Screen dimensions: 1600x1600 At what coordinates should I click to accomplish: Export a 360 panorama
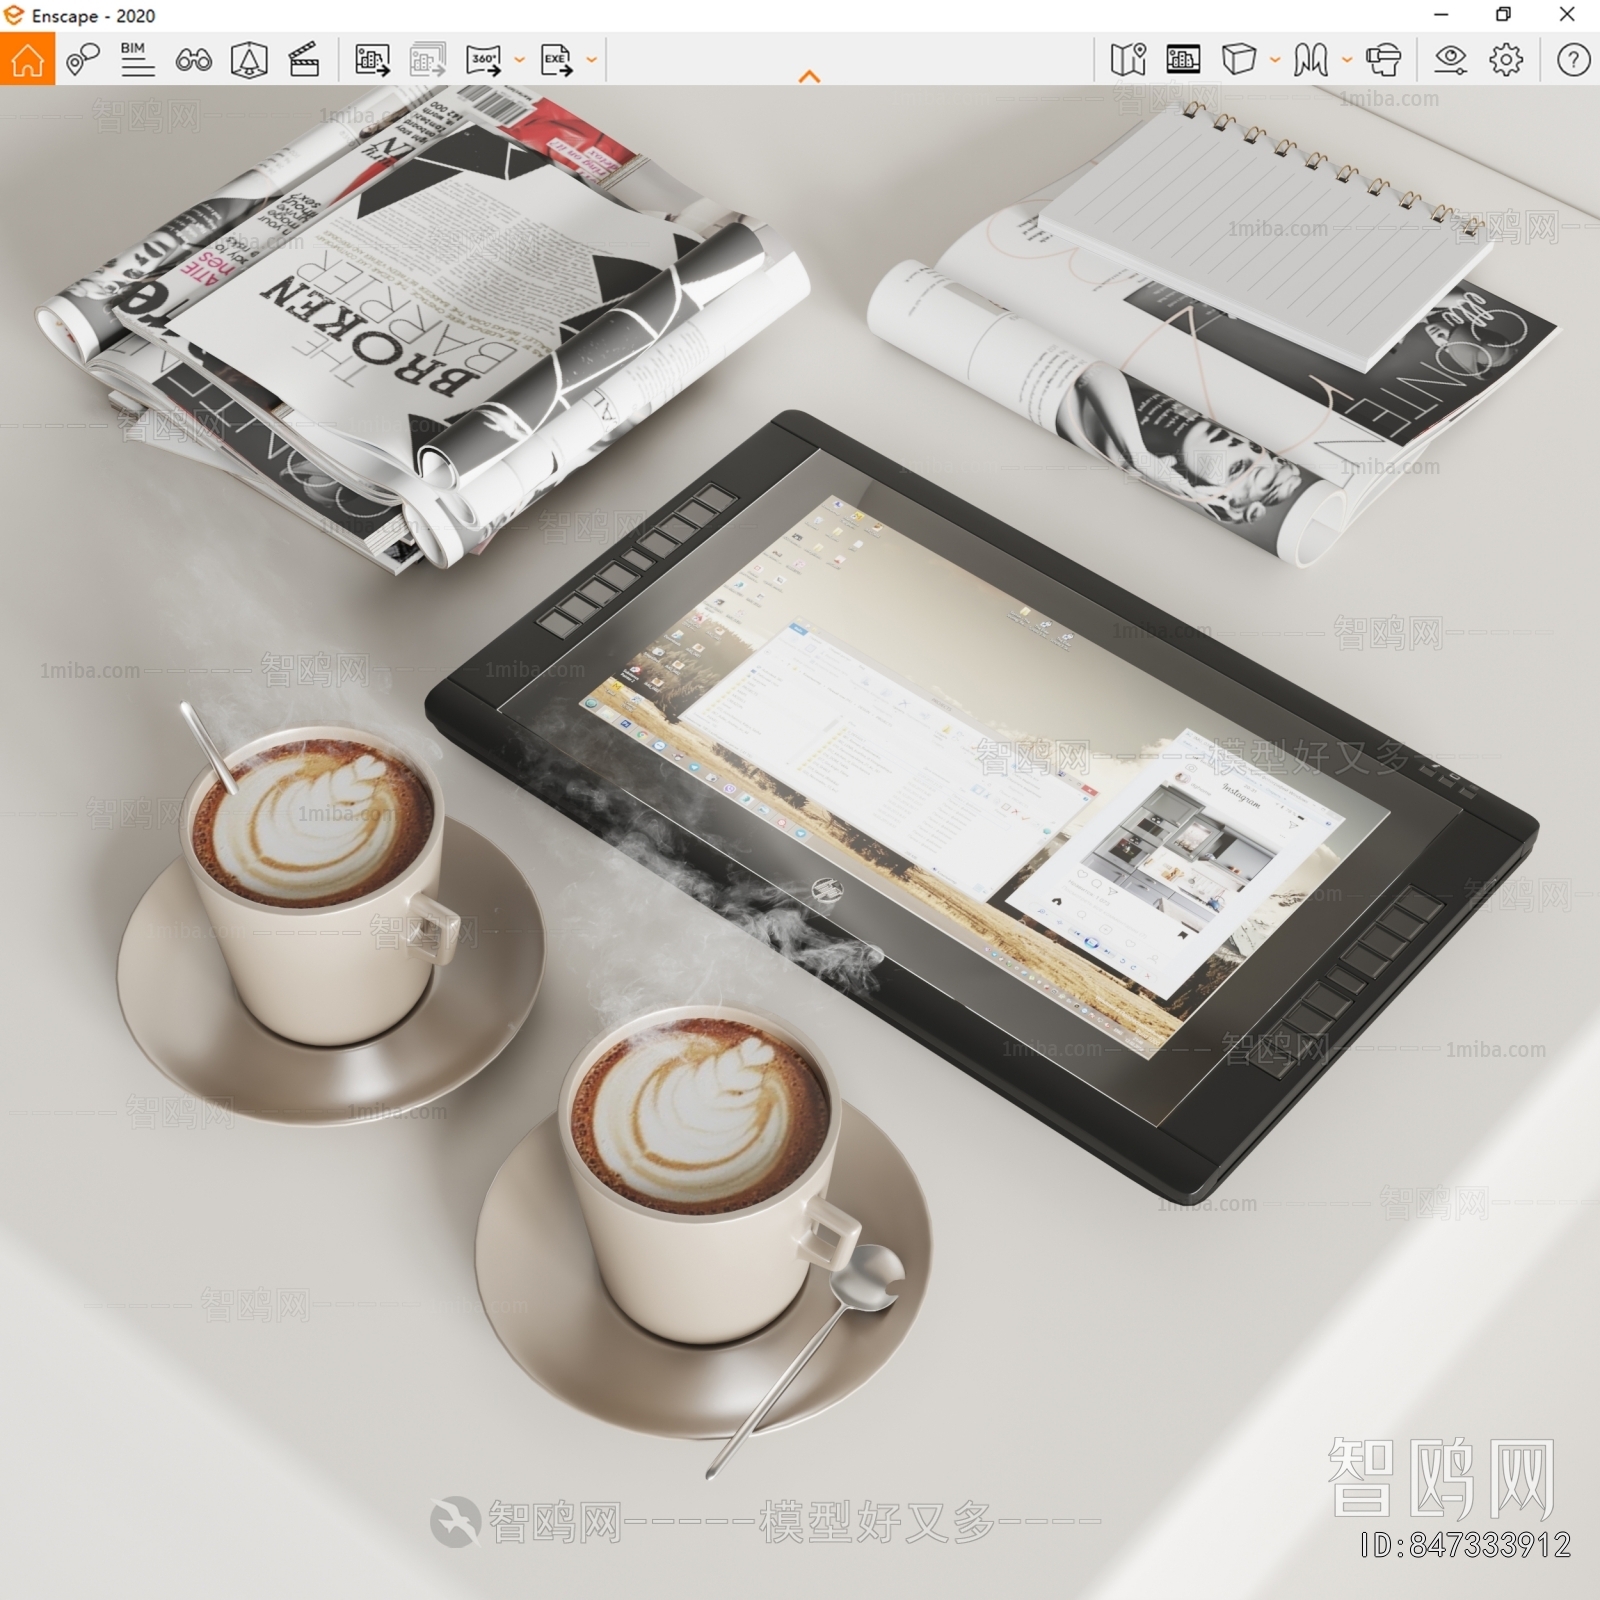pyautogui.click(x=484, y=60)
